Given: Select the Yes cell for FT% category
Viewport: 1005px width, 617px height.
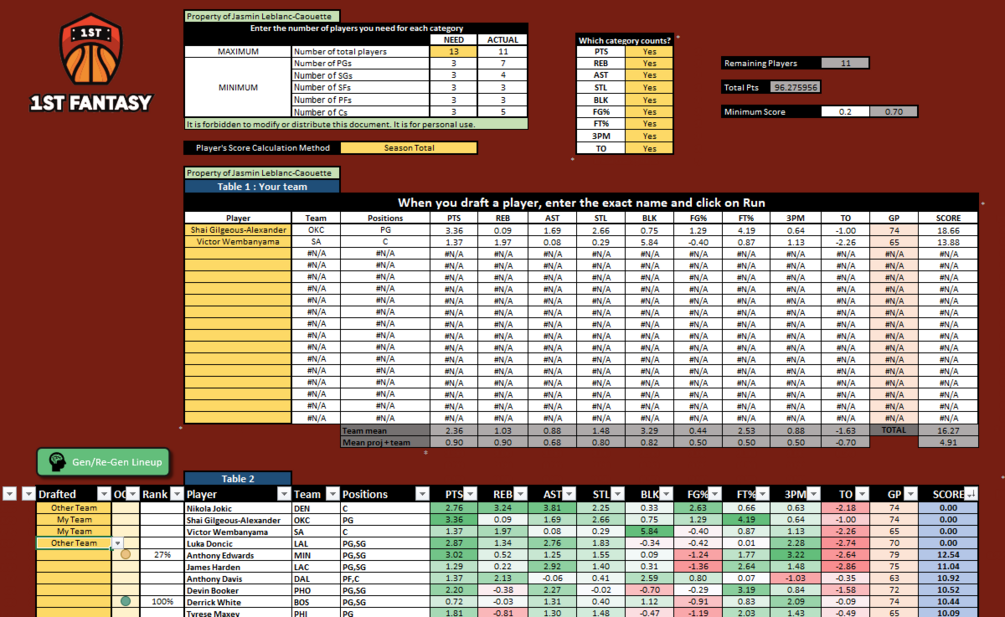Looking at the screenshot, I should coord(649,124).
